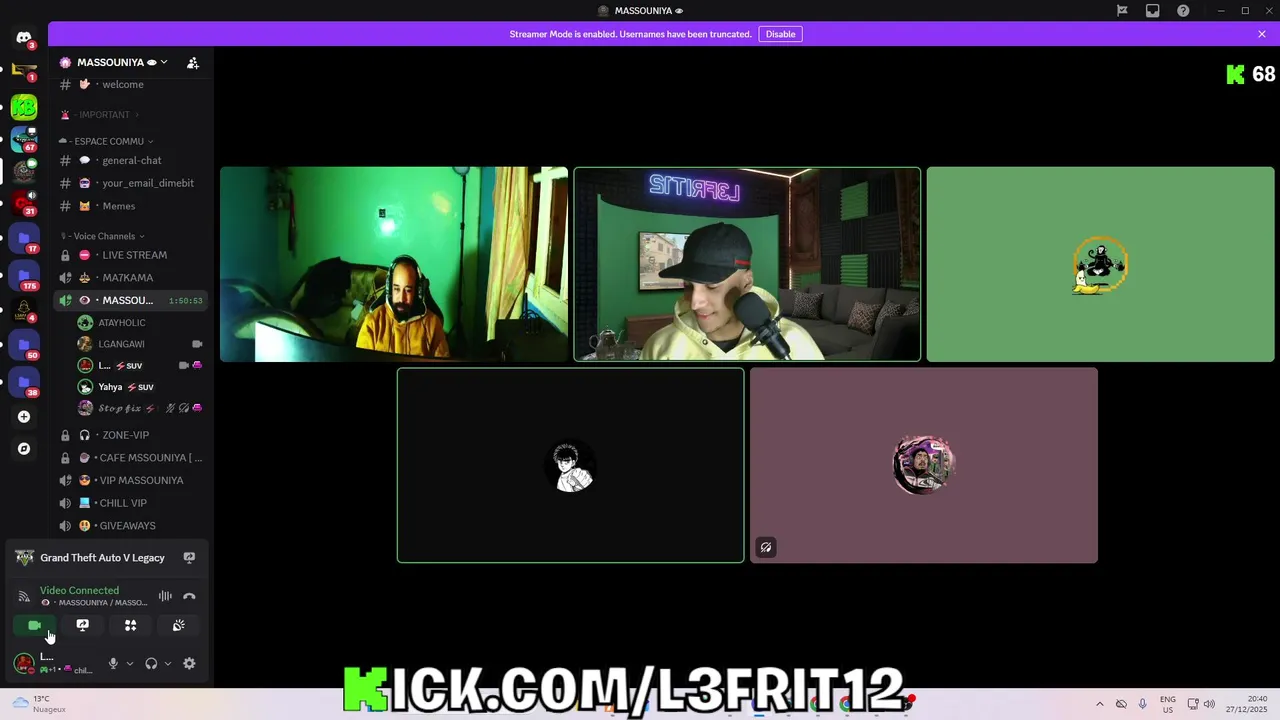Open the server with 67 badge
Image resolution: width=1280 pixels, height=720 pixels.
pyautogui.click(x=24, y=140)
